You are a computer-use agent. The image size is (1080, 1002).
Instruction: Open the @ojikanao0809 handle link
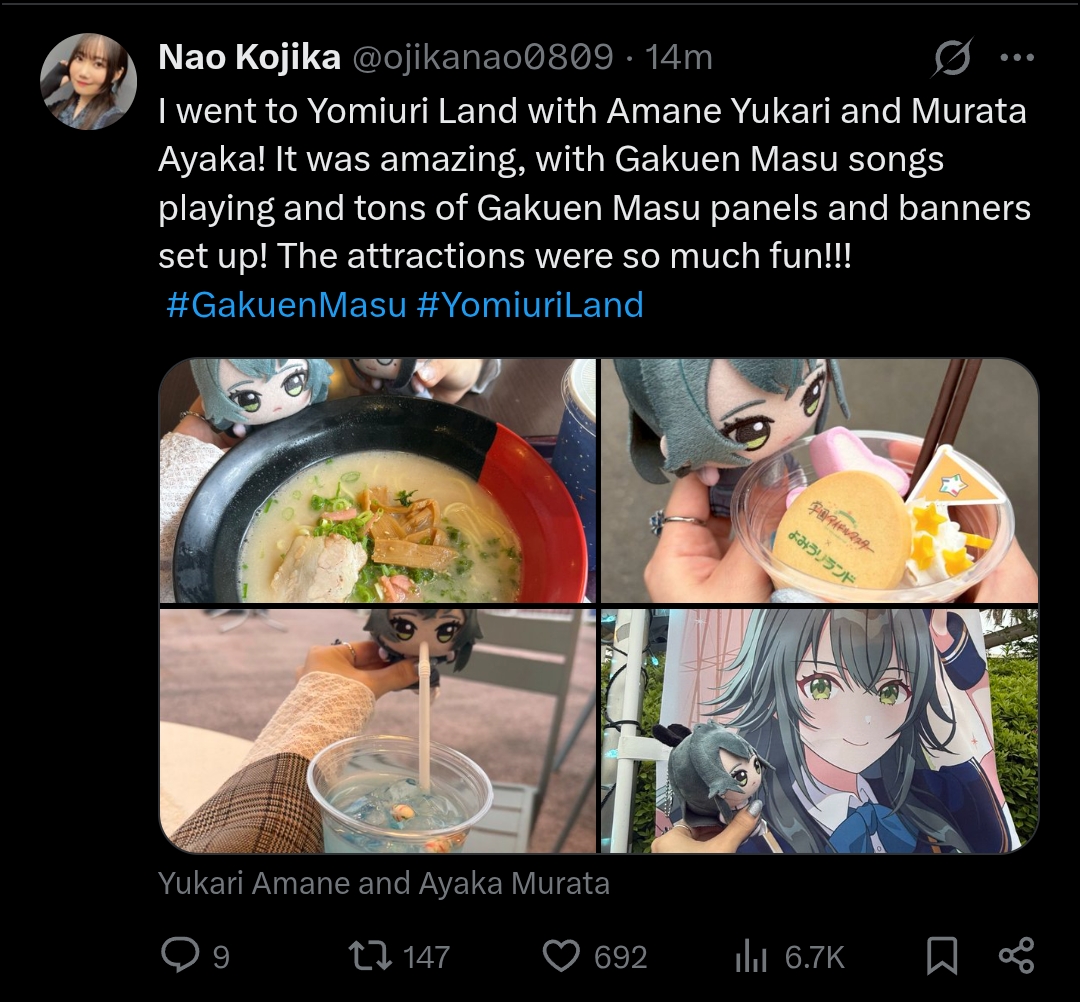(x=483, y=56)
